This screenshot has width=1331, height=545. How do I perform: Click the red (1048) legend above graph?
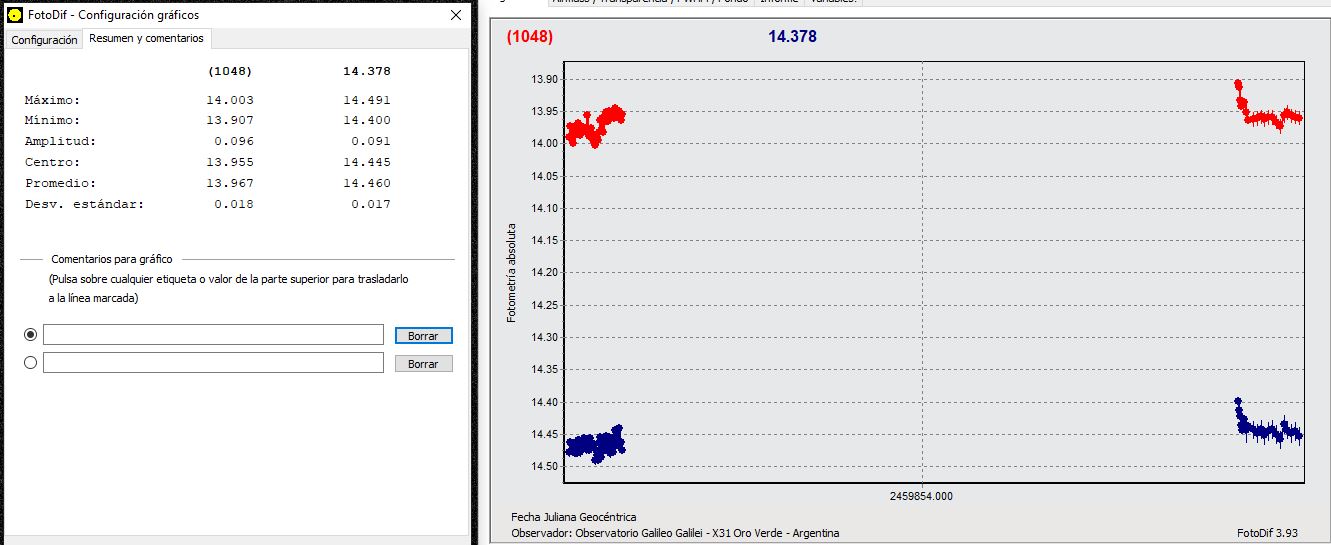point(529,37)
